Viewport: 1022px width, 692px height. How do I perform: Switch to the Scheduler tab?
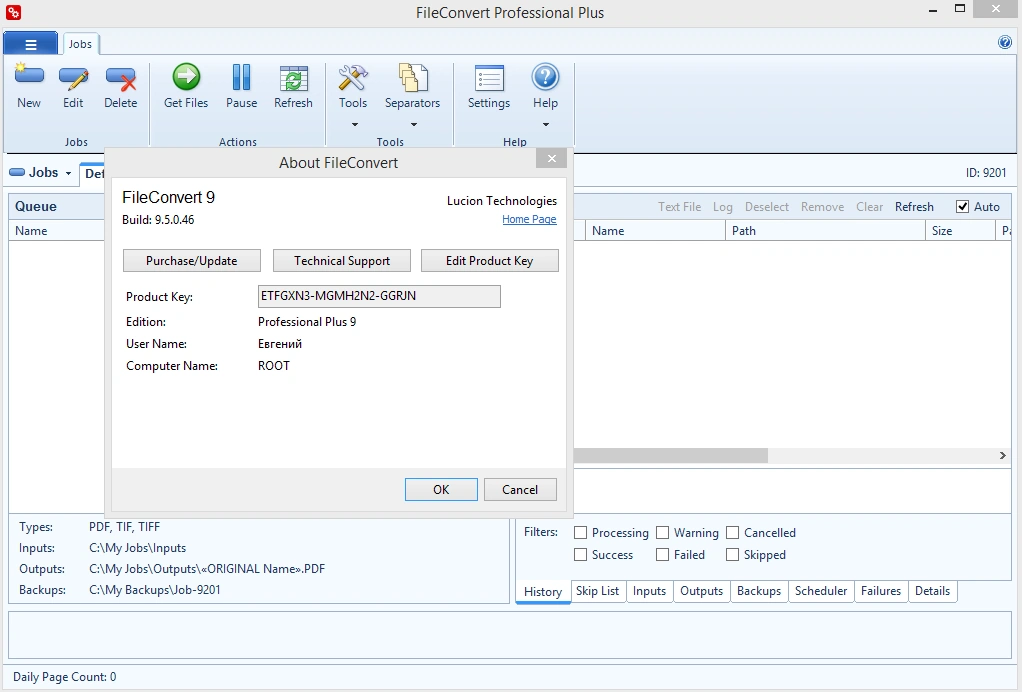(821, 591)
